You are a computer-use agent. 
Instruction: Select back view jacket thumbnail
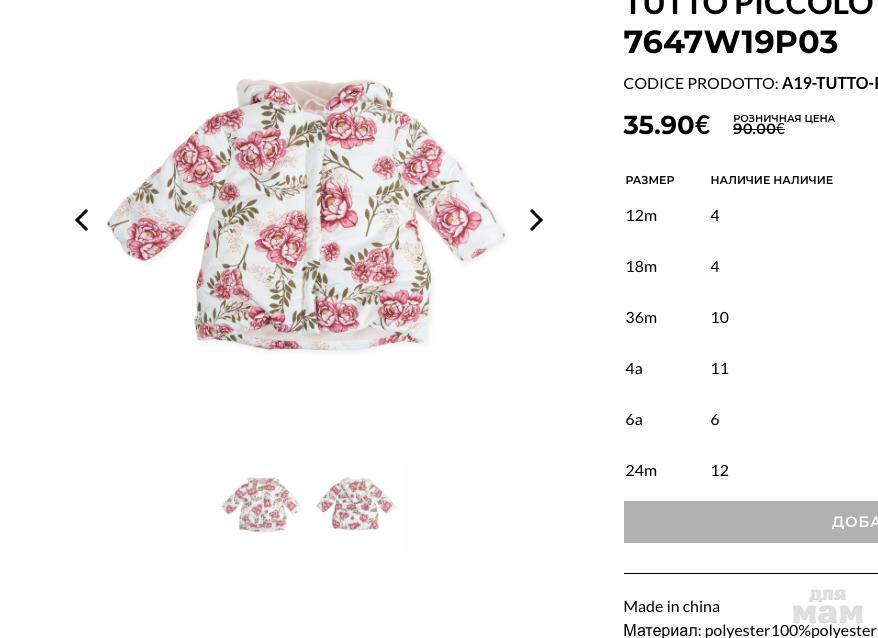coord(356,503)
